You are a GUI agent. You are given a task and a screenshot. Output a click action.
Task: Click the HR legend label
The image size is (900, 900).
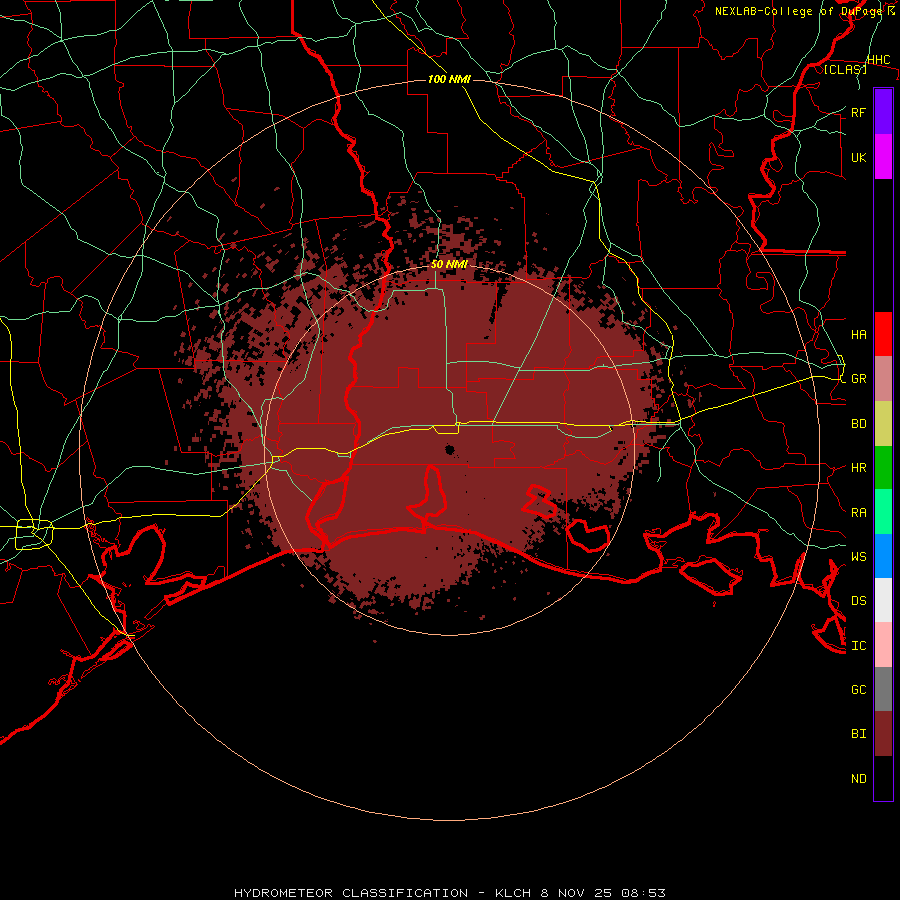click(859, 468)
